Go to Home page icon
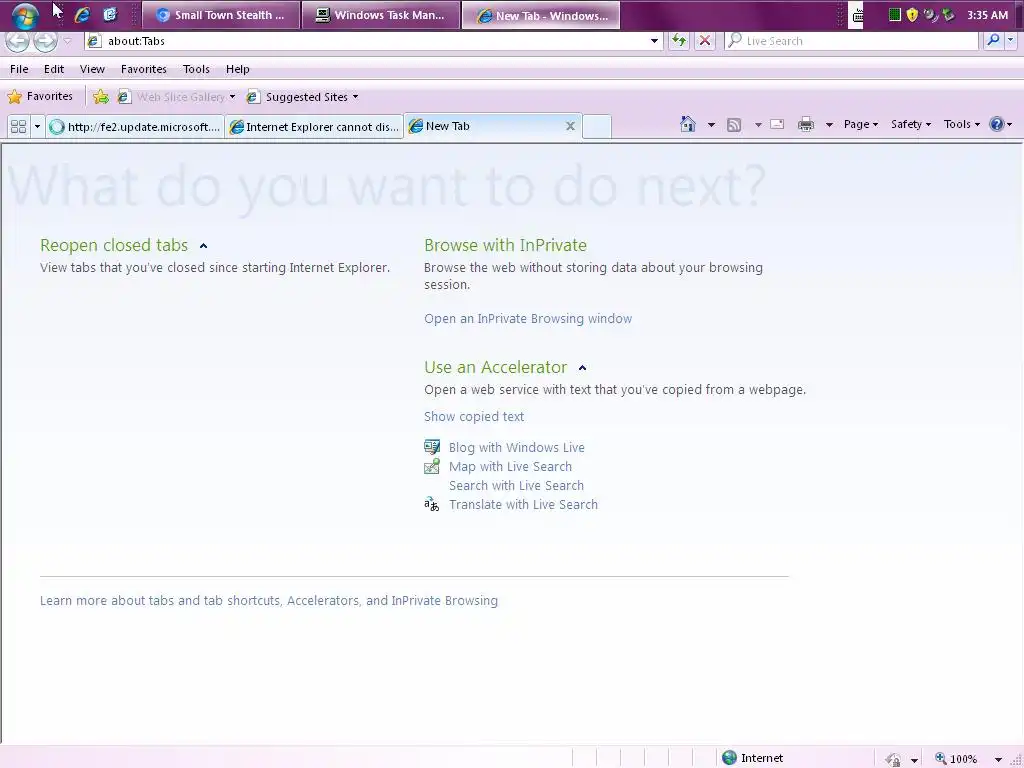The image size is (1024, 768). (688, 124)
